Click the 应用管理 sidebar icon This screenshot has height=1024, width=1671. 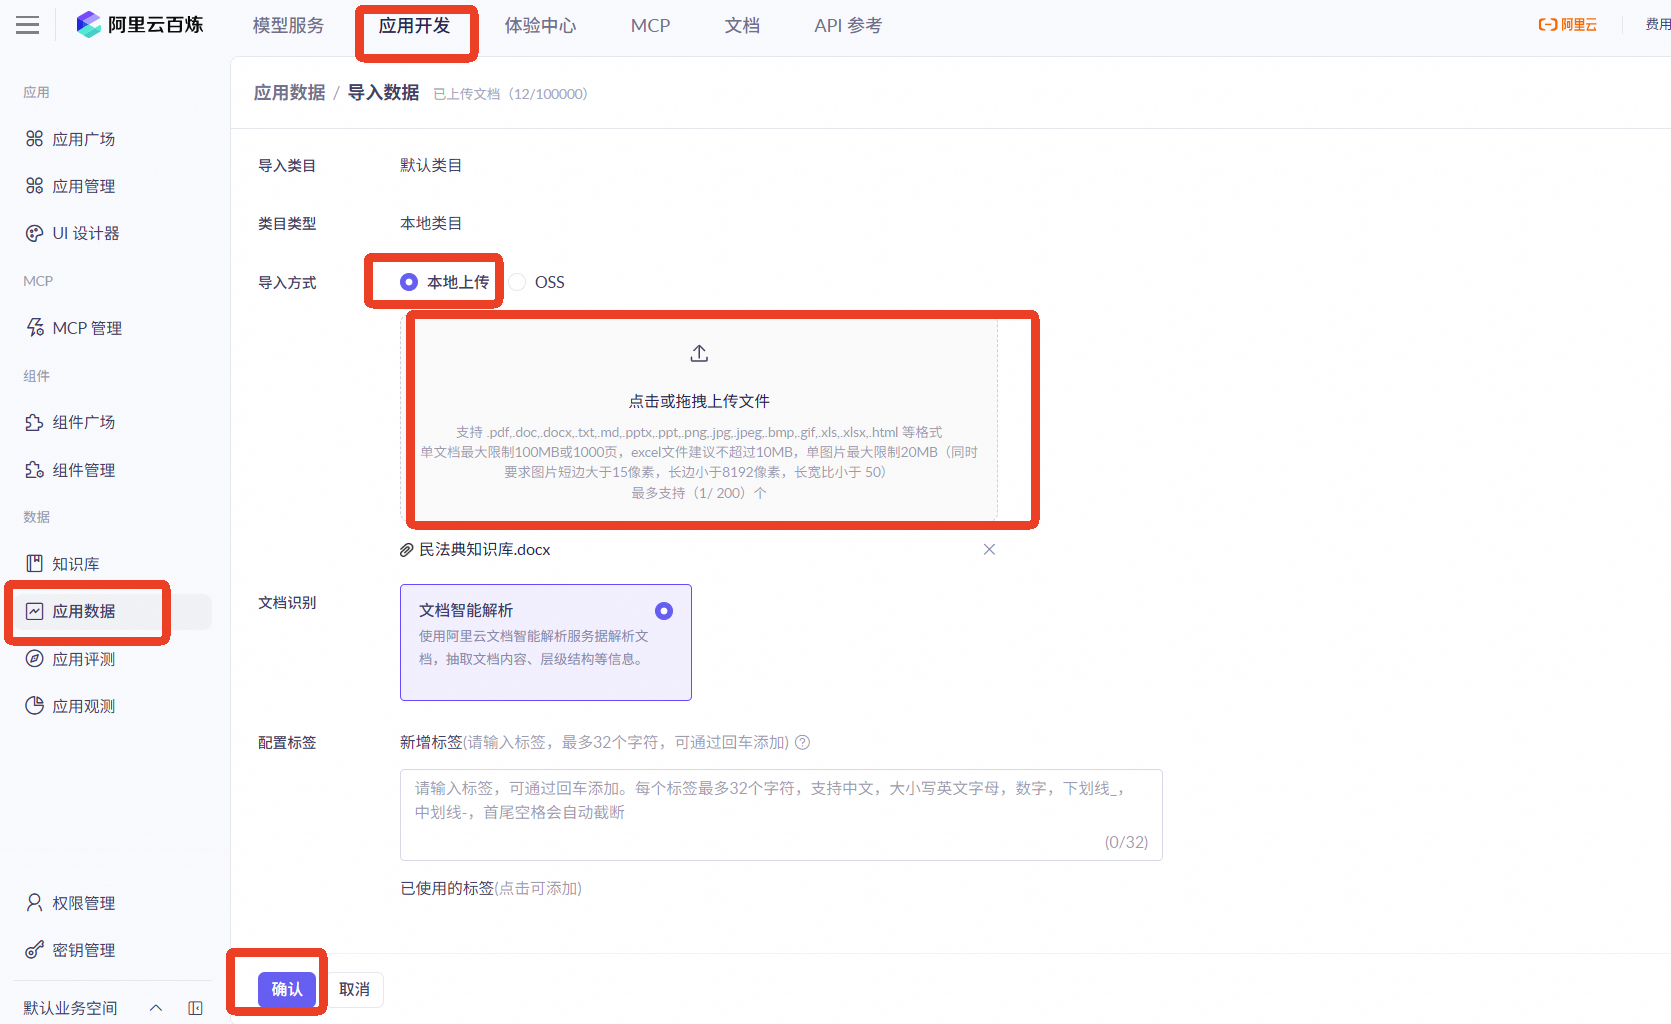tap(35, 186)
